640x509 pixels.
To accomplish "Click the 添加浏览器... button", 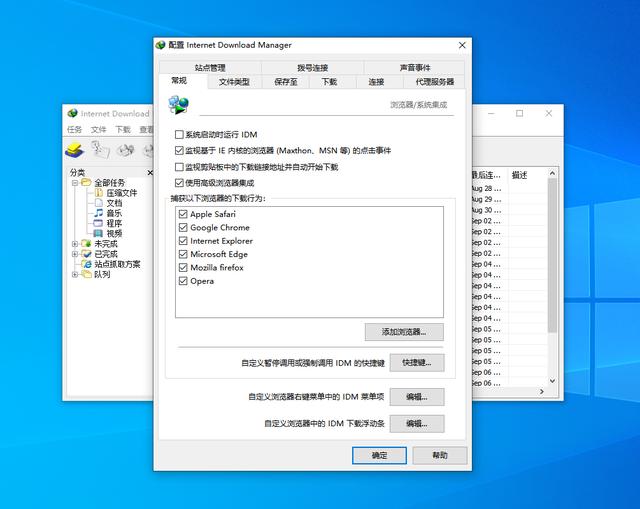I will click(x=404, y=332).
